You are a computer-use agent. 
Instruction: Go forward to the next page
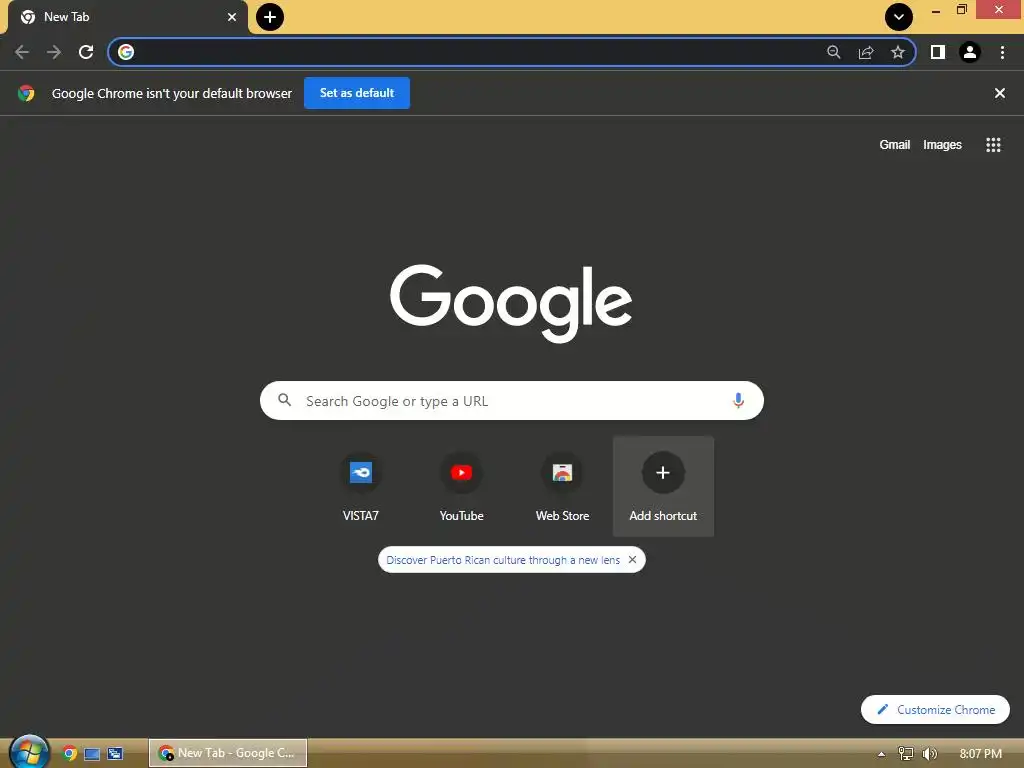point(54,52)
